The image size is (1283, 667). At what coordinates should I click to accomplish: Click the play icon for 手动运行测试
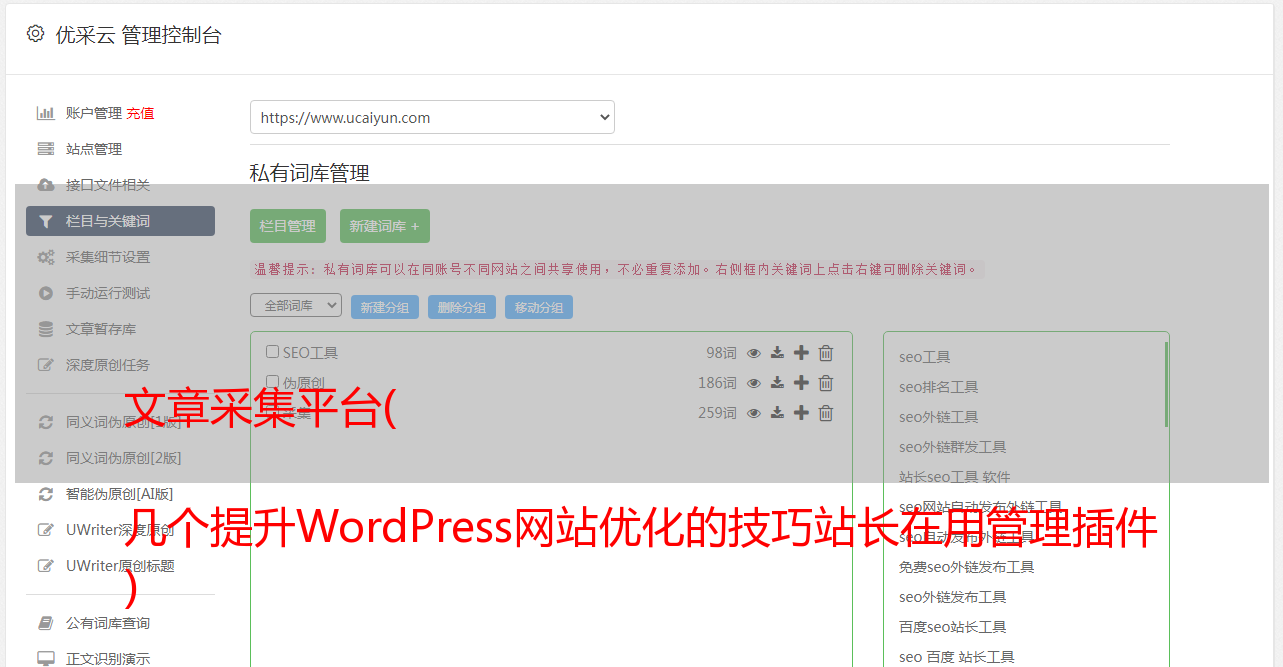click(x=45, y=293)
